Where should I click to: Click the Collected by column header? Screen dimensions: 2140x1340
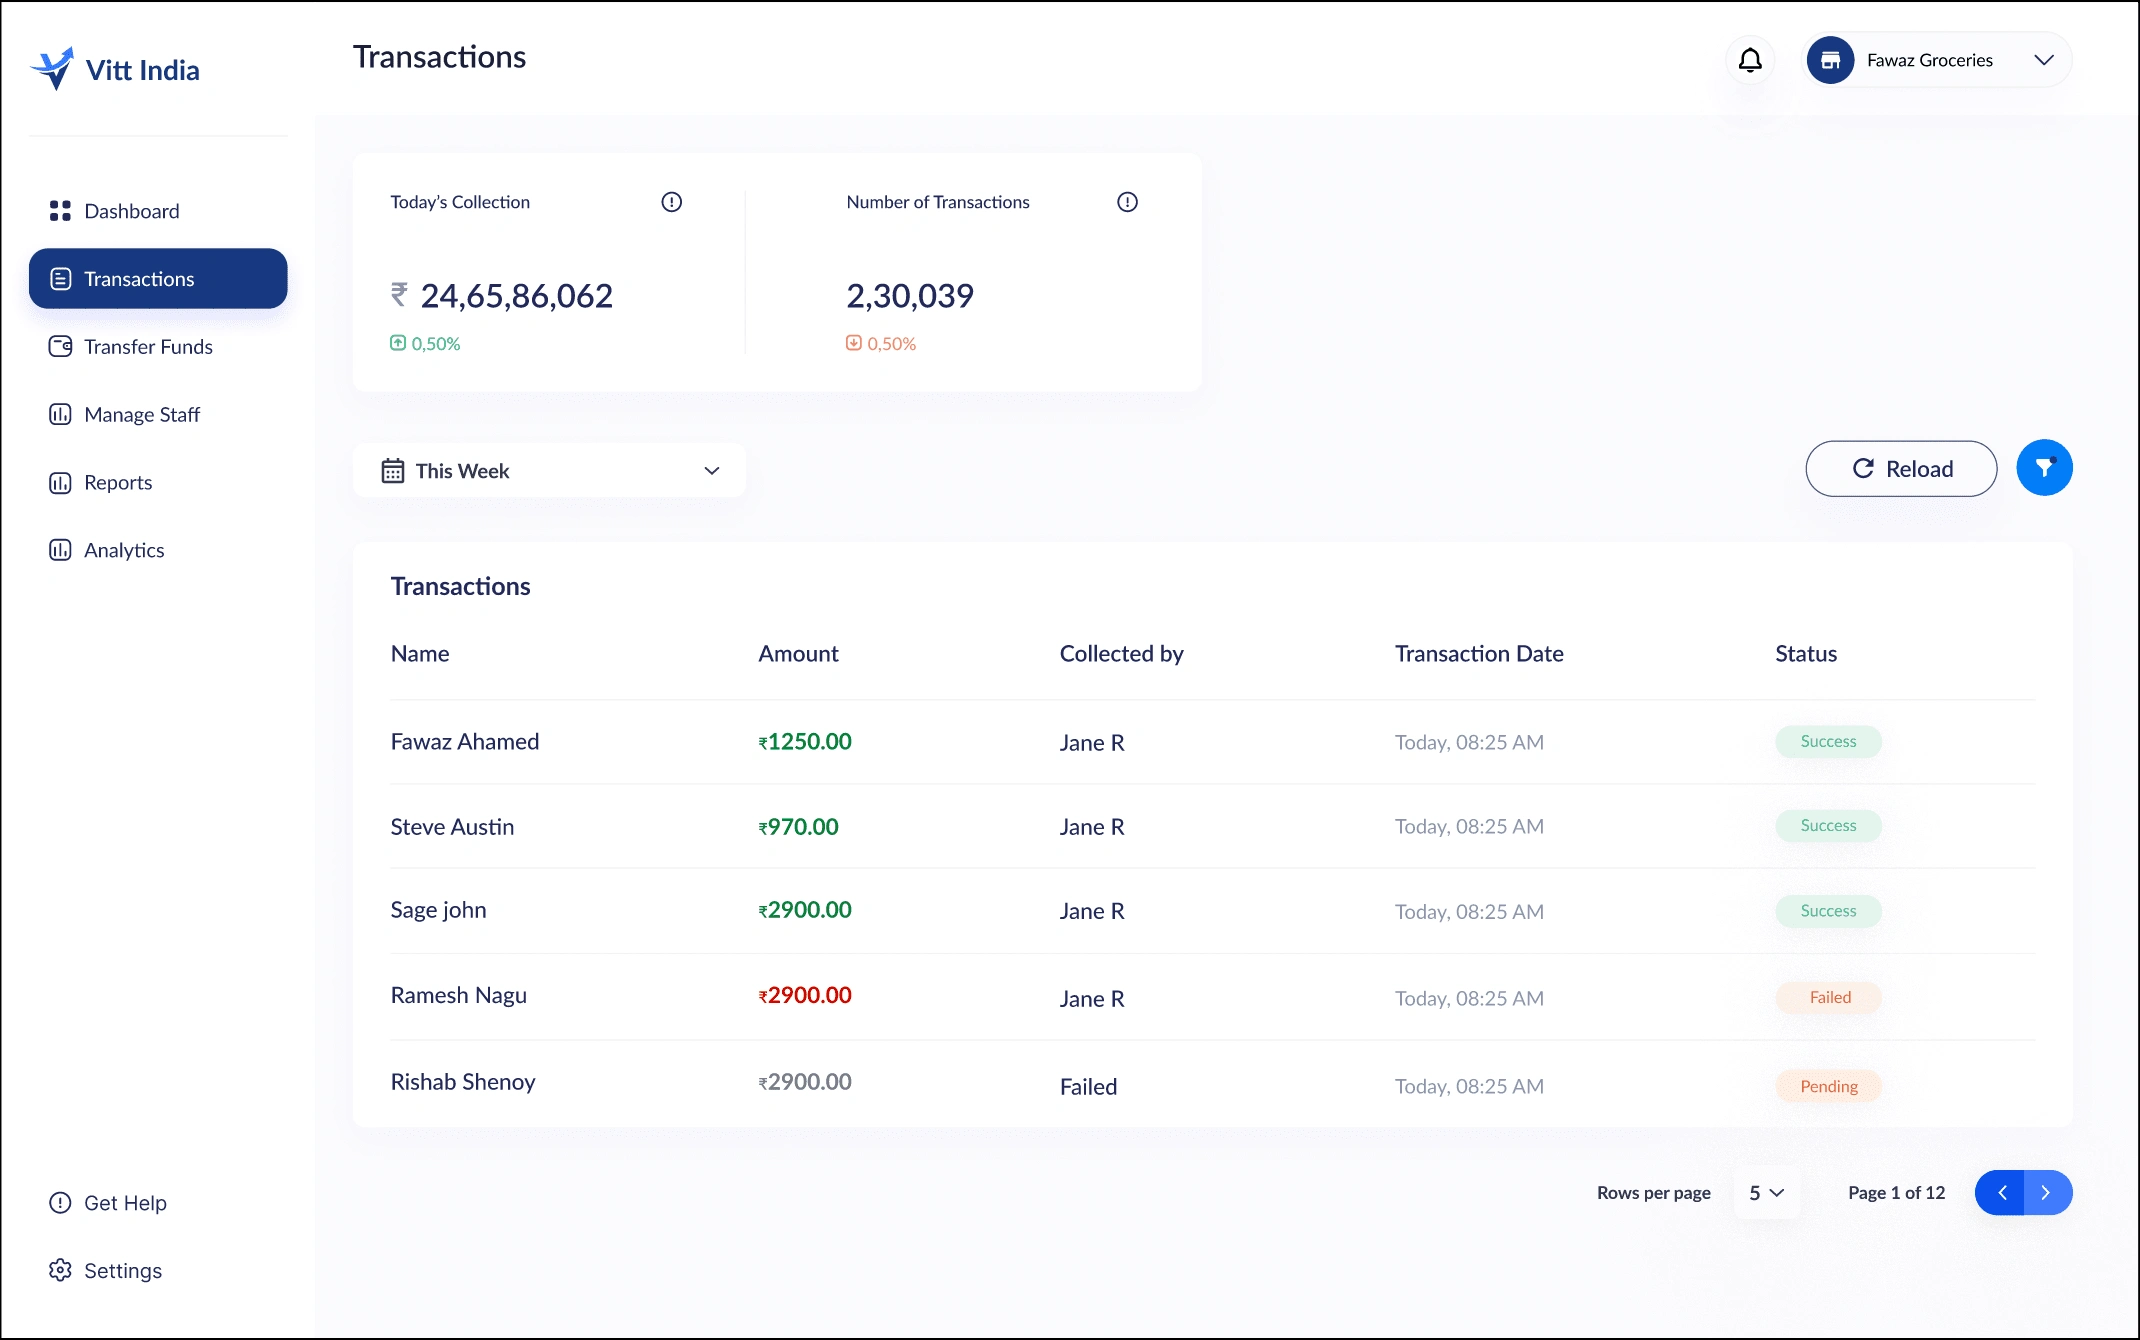[1121, 654]
